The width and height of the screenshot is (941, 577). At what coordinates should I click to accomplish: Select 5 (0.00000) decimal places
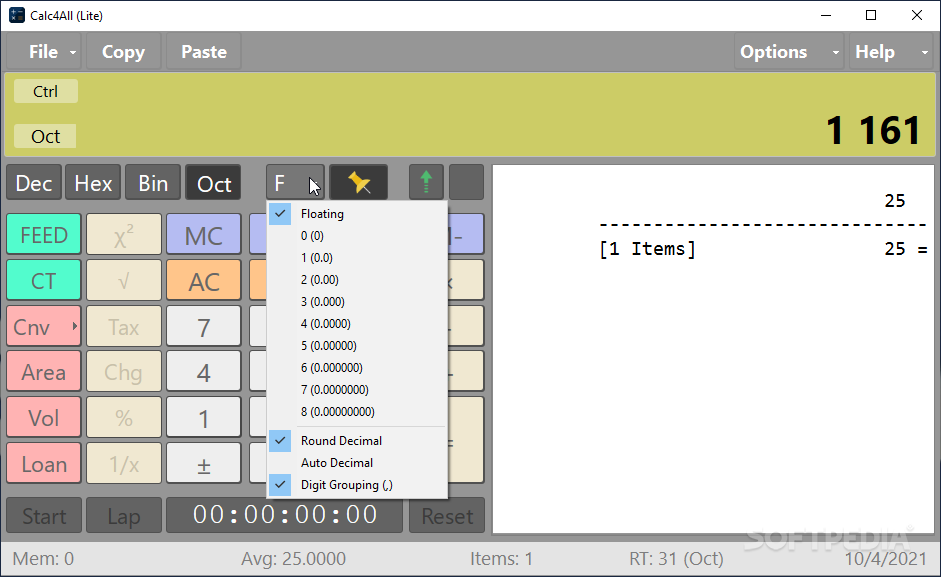pos(358,346)
